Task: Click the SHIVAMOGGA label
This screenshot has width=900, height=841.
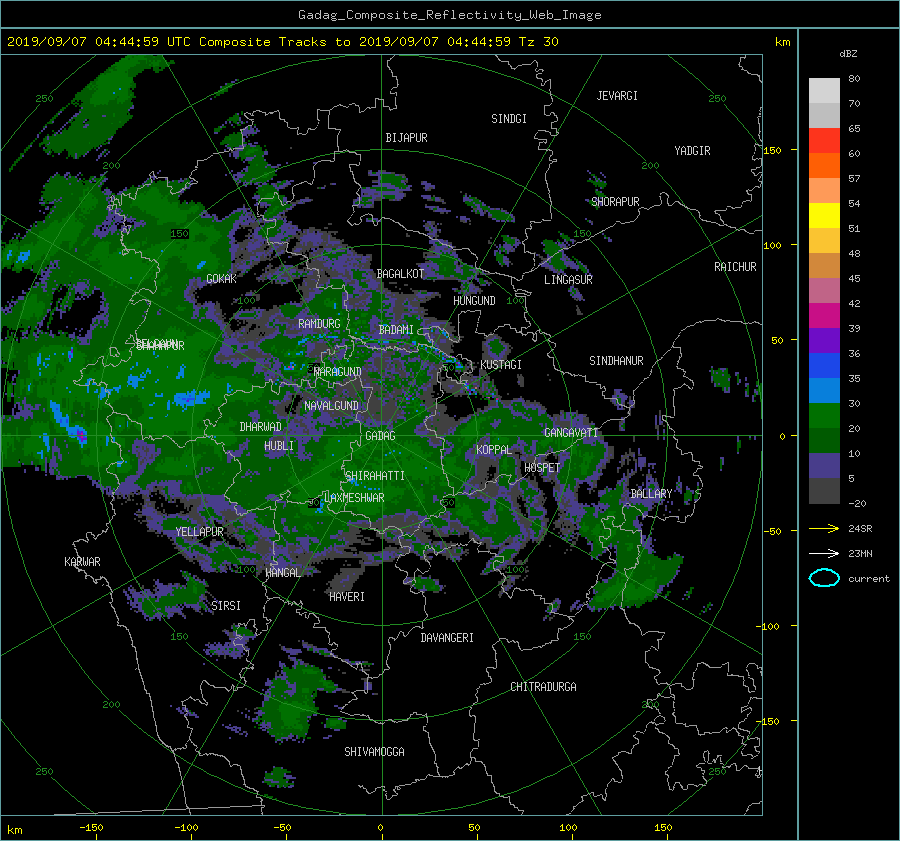Action: point(374,752)
